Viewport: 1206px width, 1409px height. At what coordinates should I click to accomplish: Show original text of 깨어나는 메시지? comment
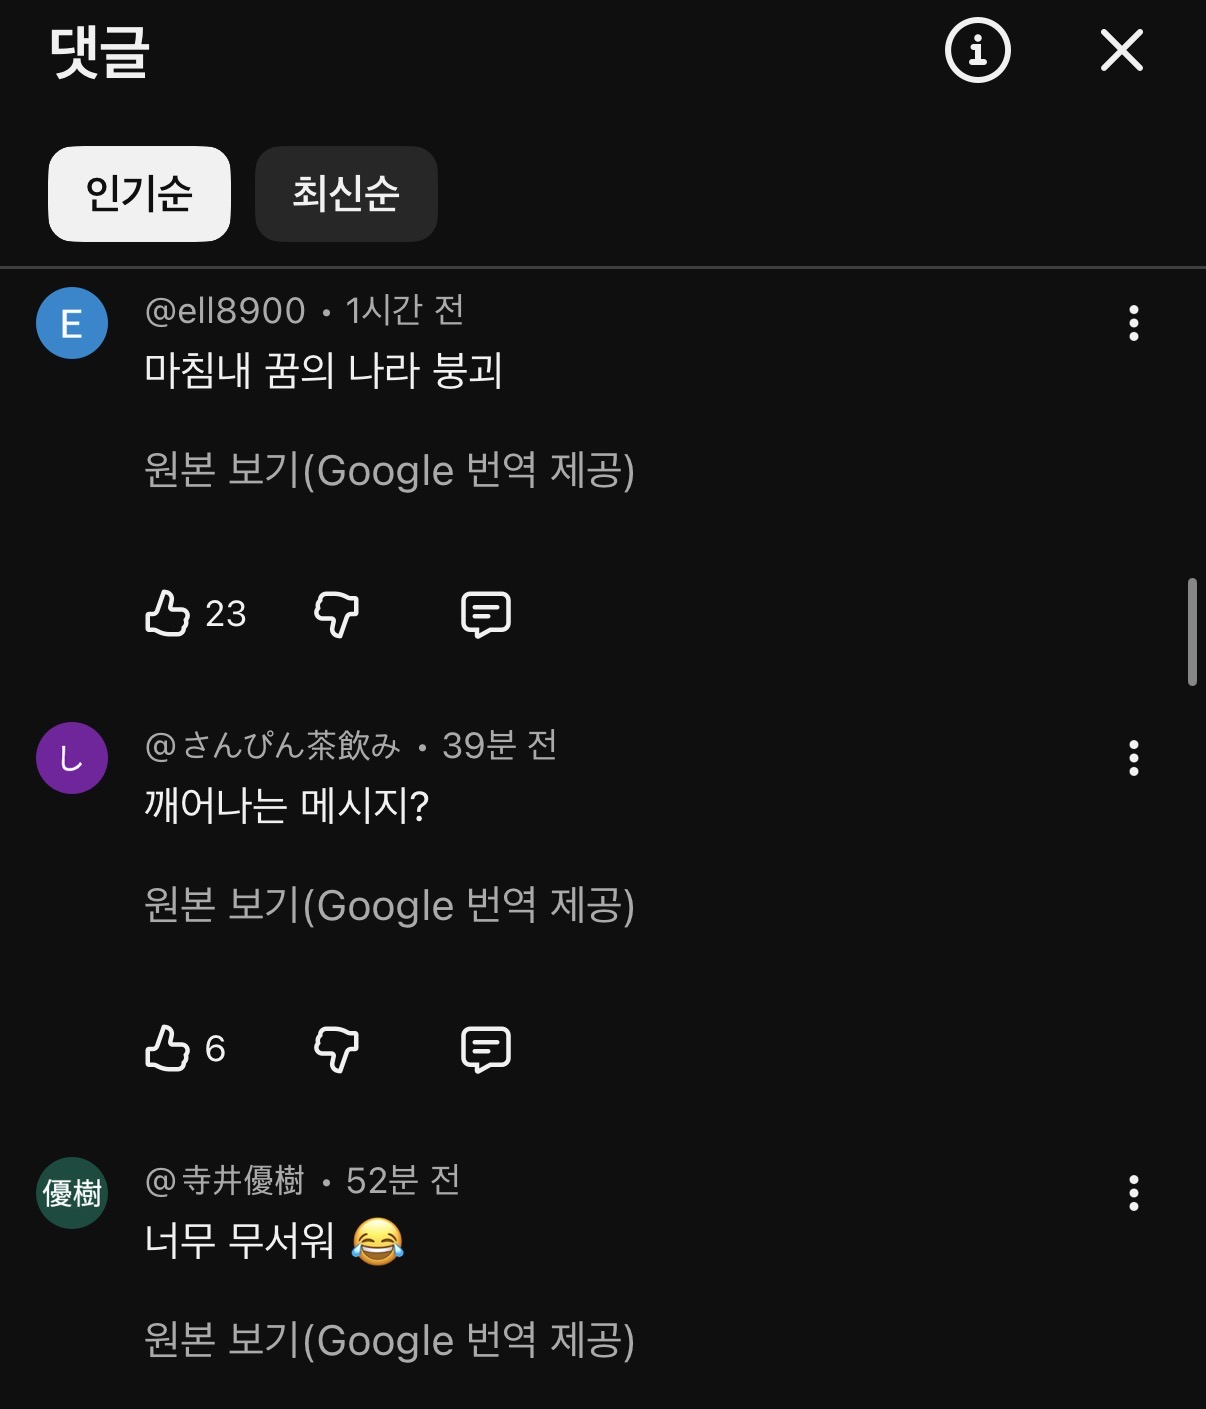[389, 905]
